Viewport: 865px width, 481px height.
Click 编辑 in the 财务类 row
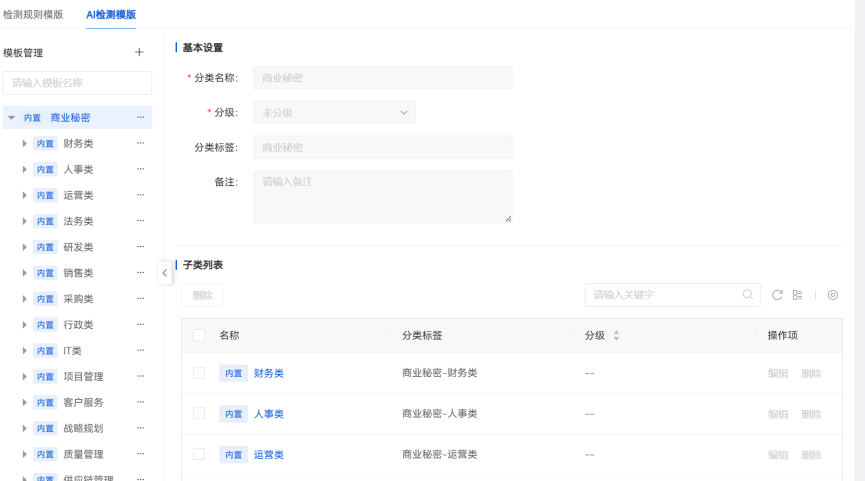(777, 373)
